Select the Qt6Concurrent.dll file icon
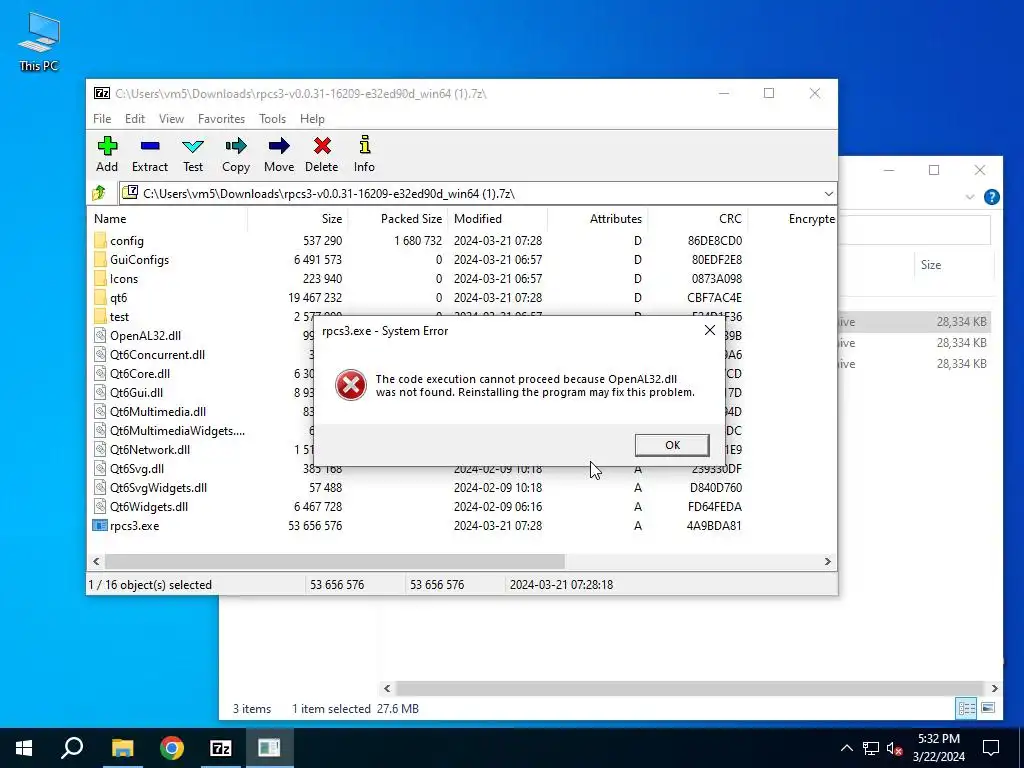The width and height of the screenshot is (1024, 768). click(100, 355)
